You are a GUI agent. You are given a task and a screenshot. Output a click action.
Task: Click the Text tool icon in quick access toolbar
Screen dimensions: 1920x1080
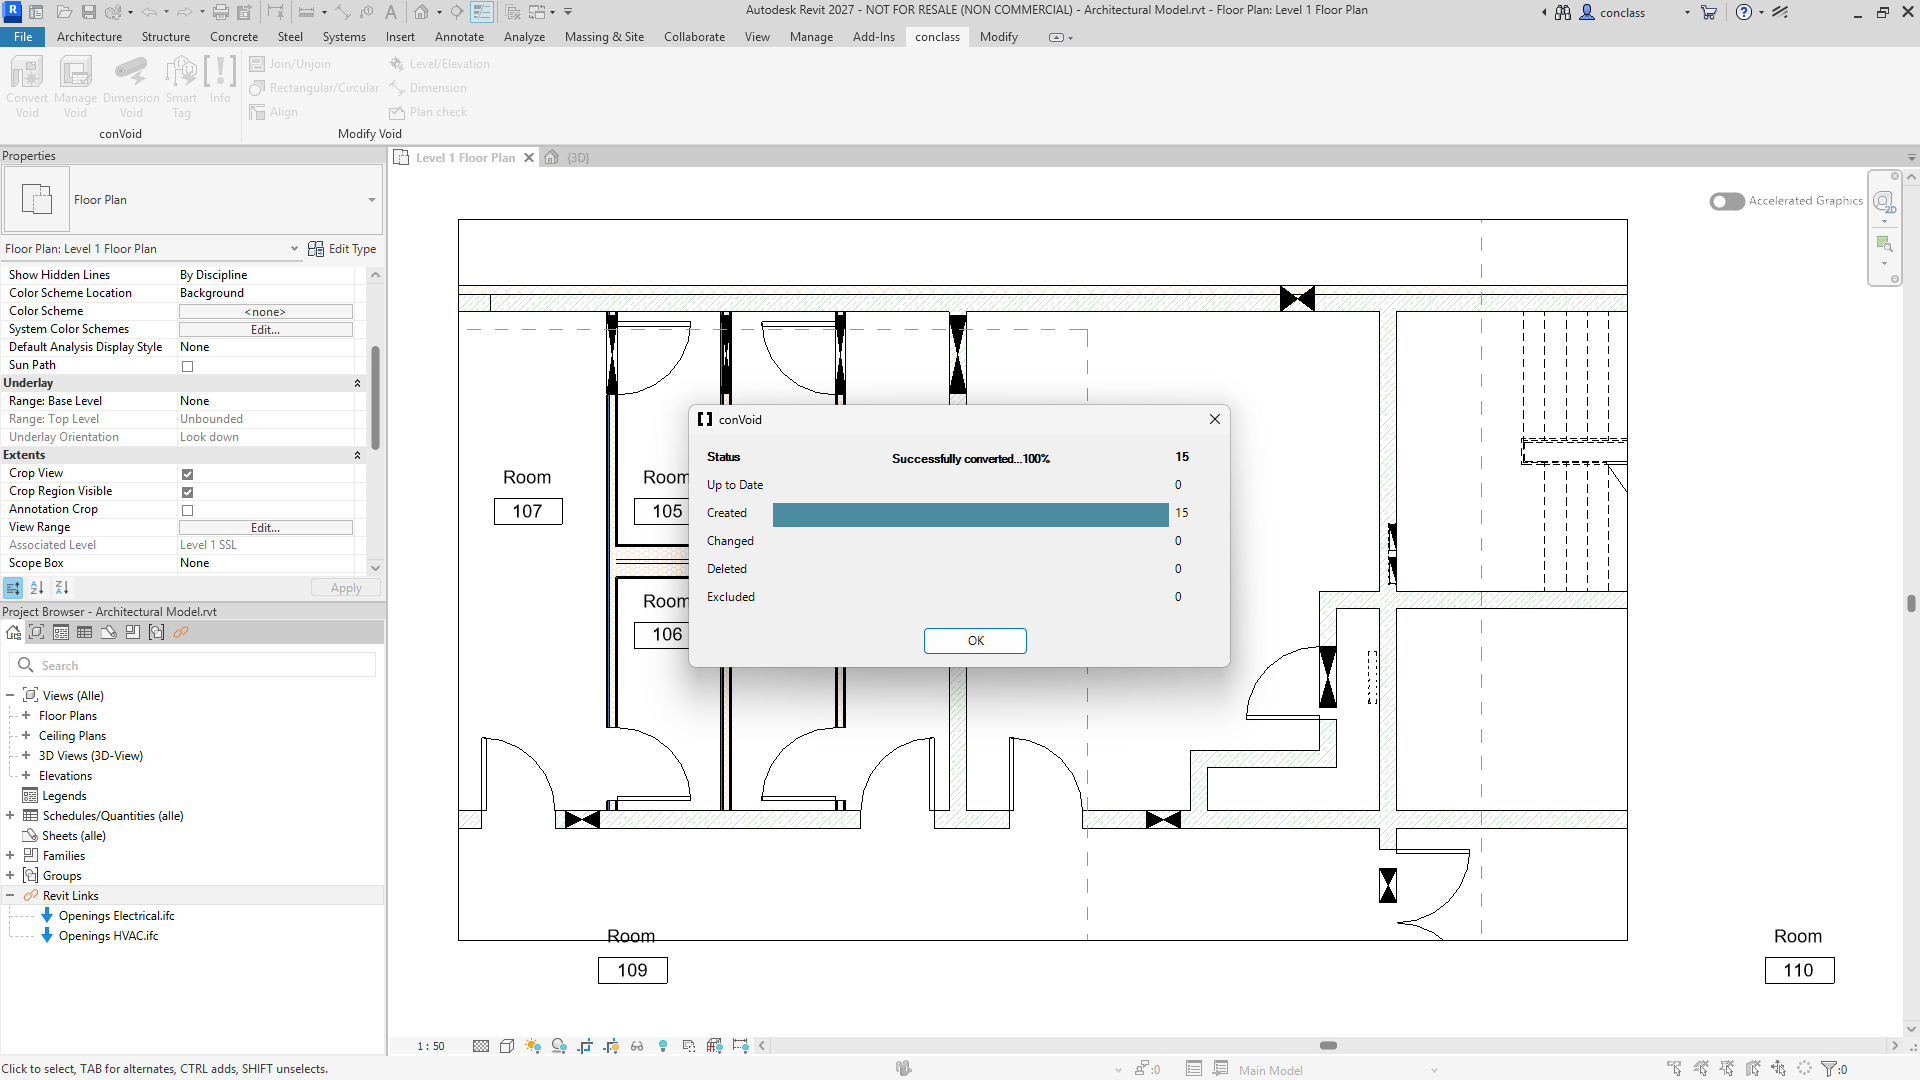(x=390, y=12)
